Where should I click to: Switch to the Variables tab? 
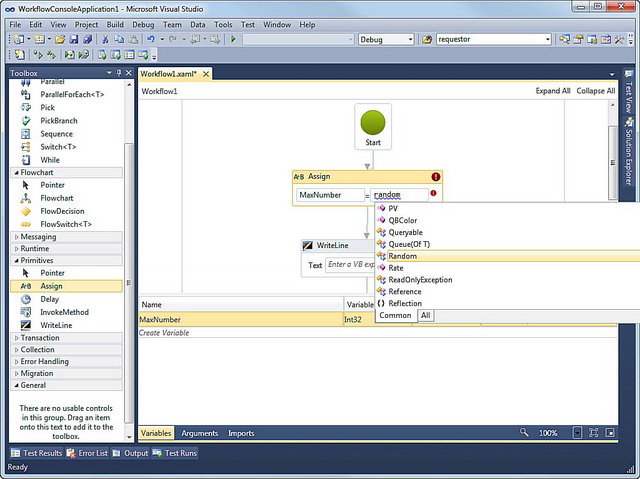pos(156,433)
